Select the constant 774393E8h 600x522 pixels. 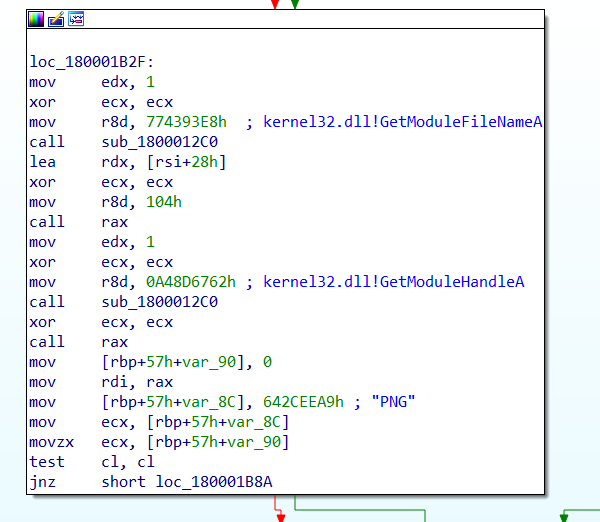(186, 122)
